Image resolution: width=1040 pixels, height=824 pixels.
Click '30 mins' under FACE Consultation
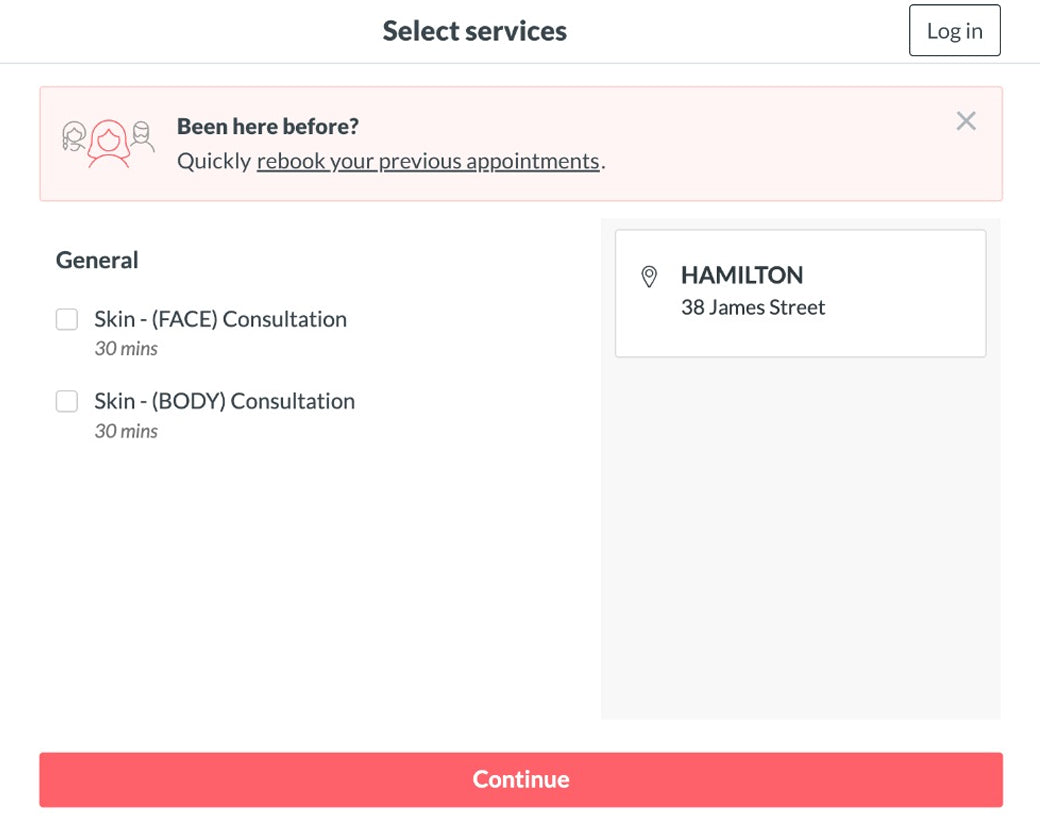pyautogui.click(x=126, y=349)
